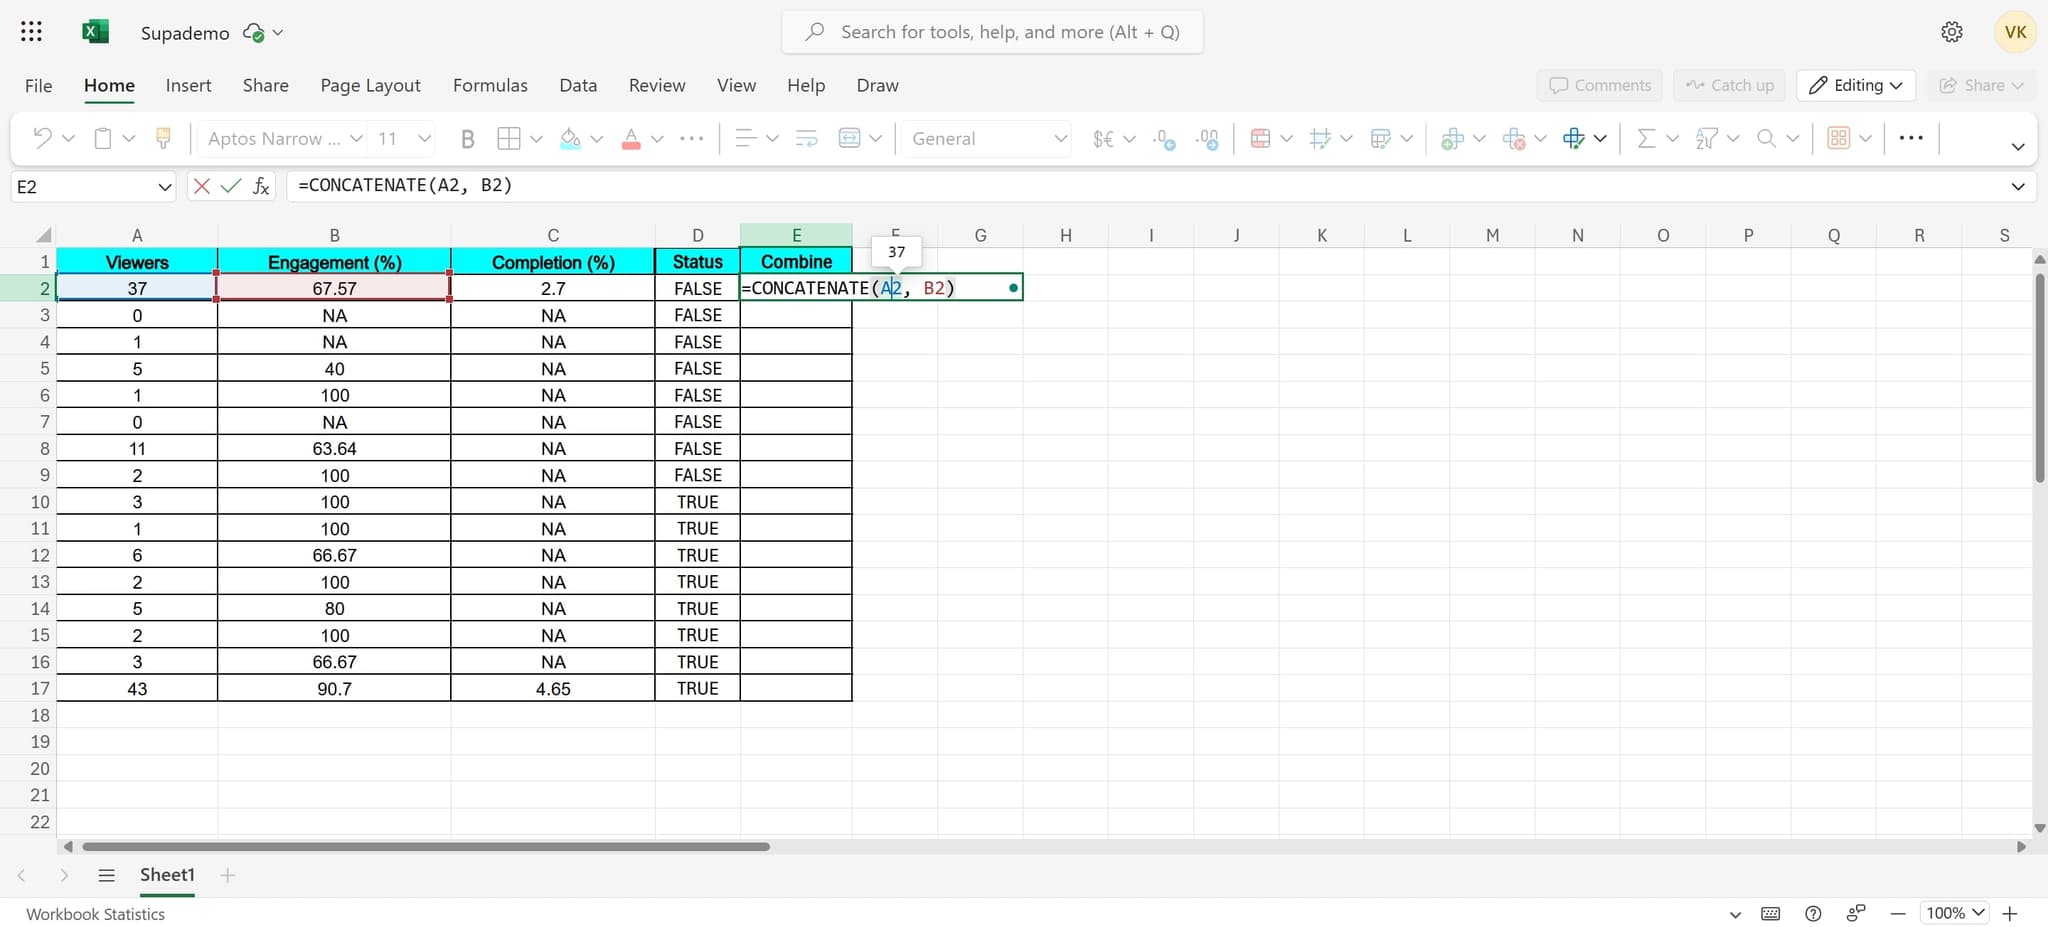Switch to the Page Layout tab
The height and width of the screenshot is (927, 2048).
click(x=370, y=85)
